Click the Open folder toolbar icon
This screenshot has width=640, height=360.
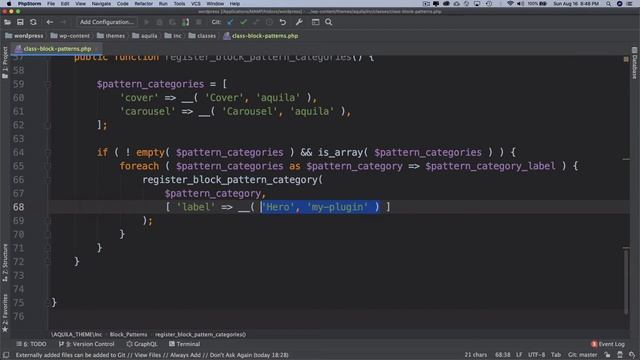(x=7, y=22)
